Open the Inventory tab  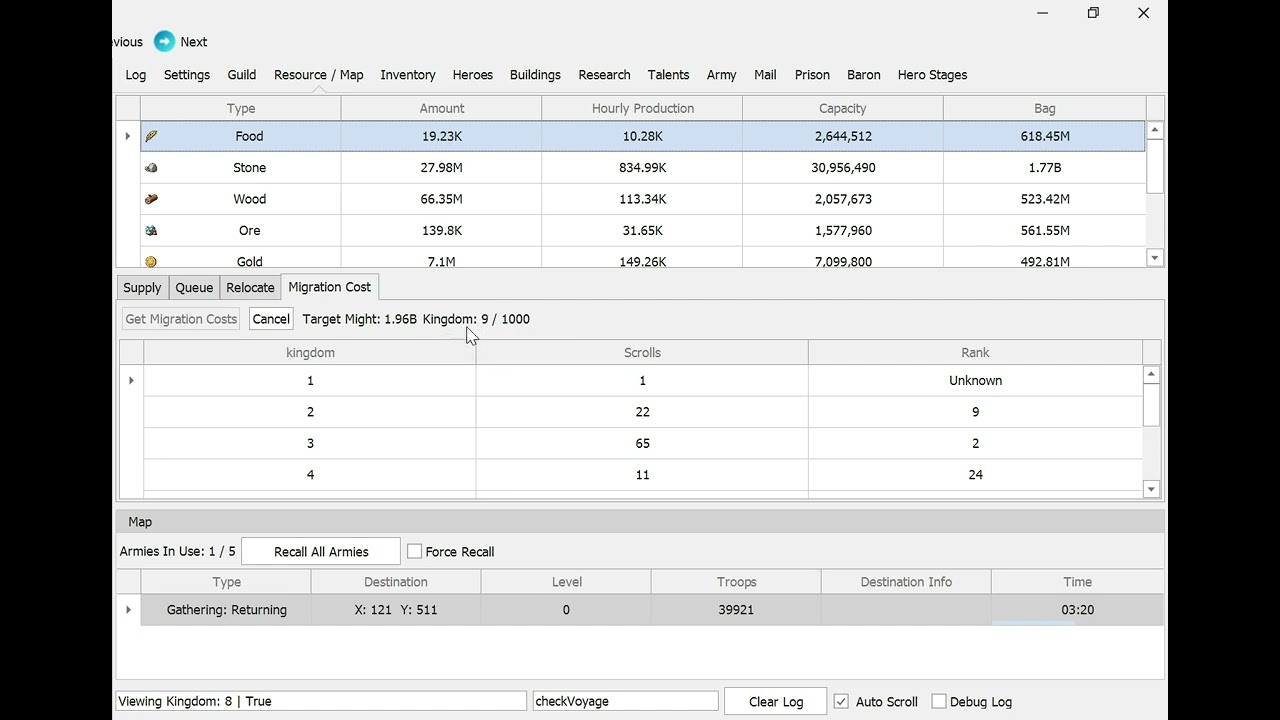pos(408,75)
